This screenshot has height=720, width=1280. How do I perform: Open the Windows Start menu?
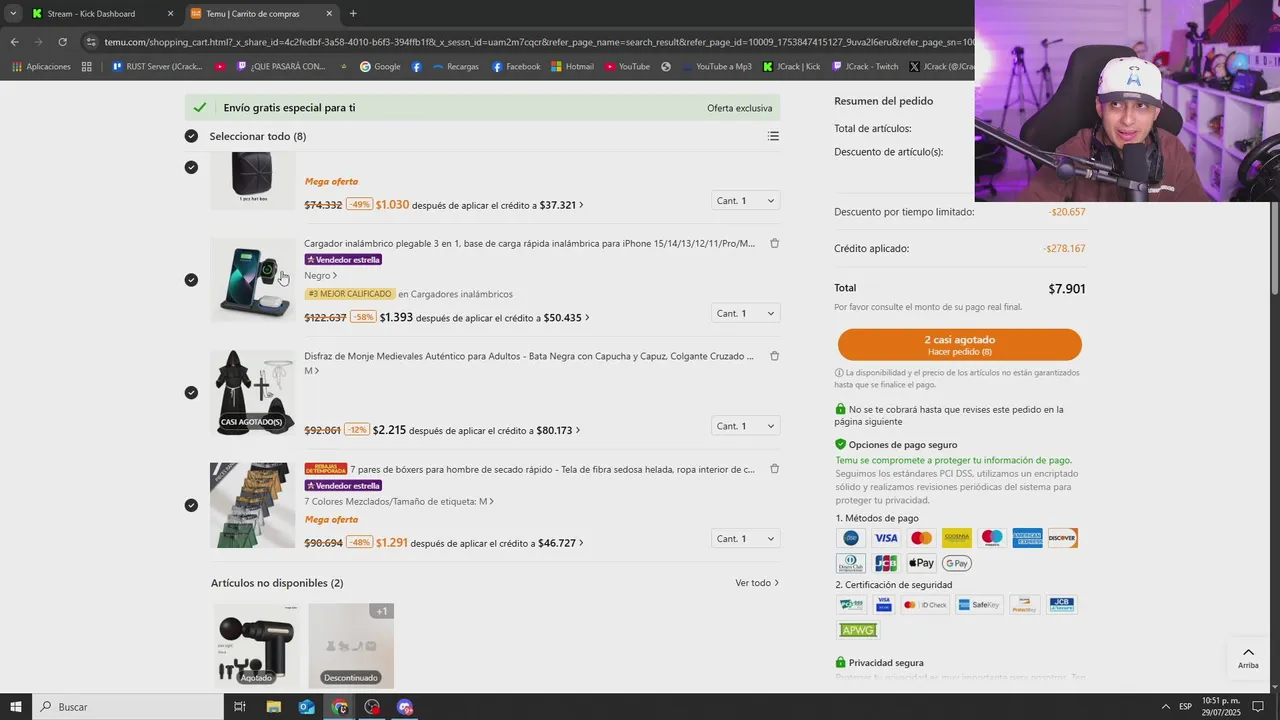pyautogui.click(x=15, y=707)
